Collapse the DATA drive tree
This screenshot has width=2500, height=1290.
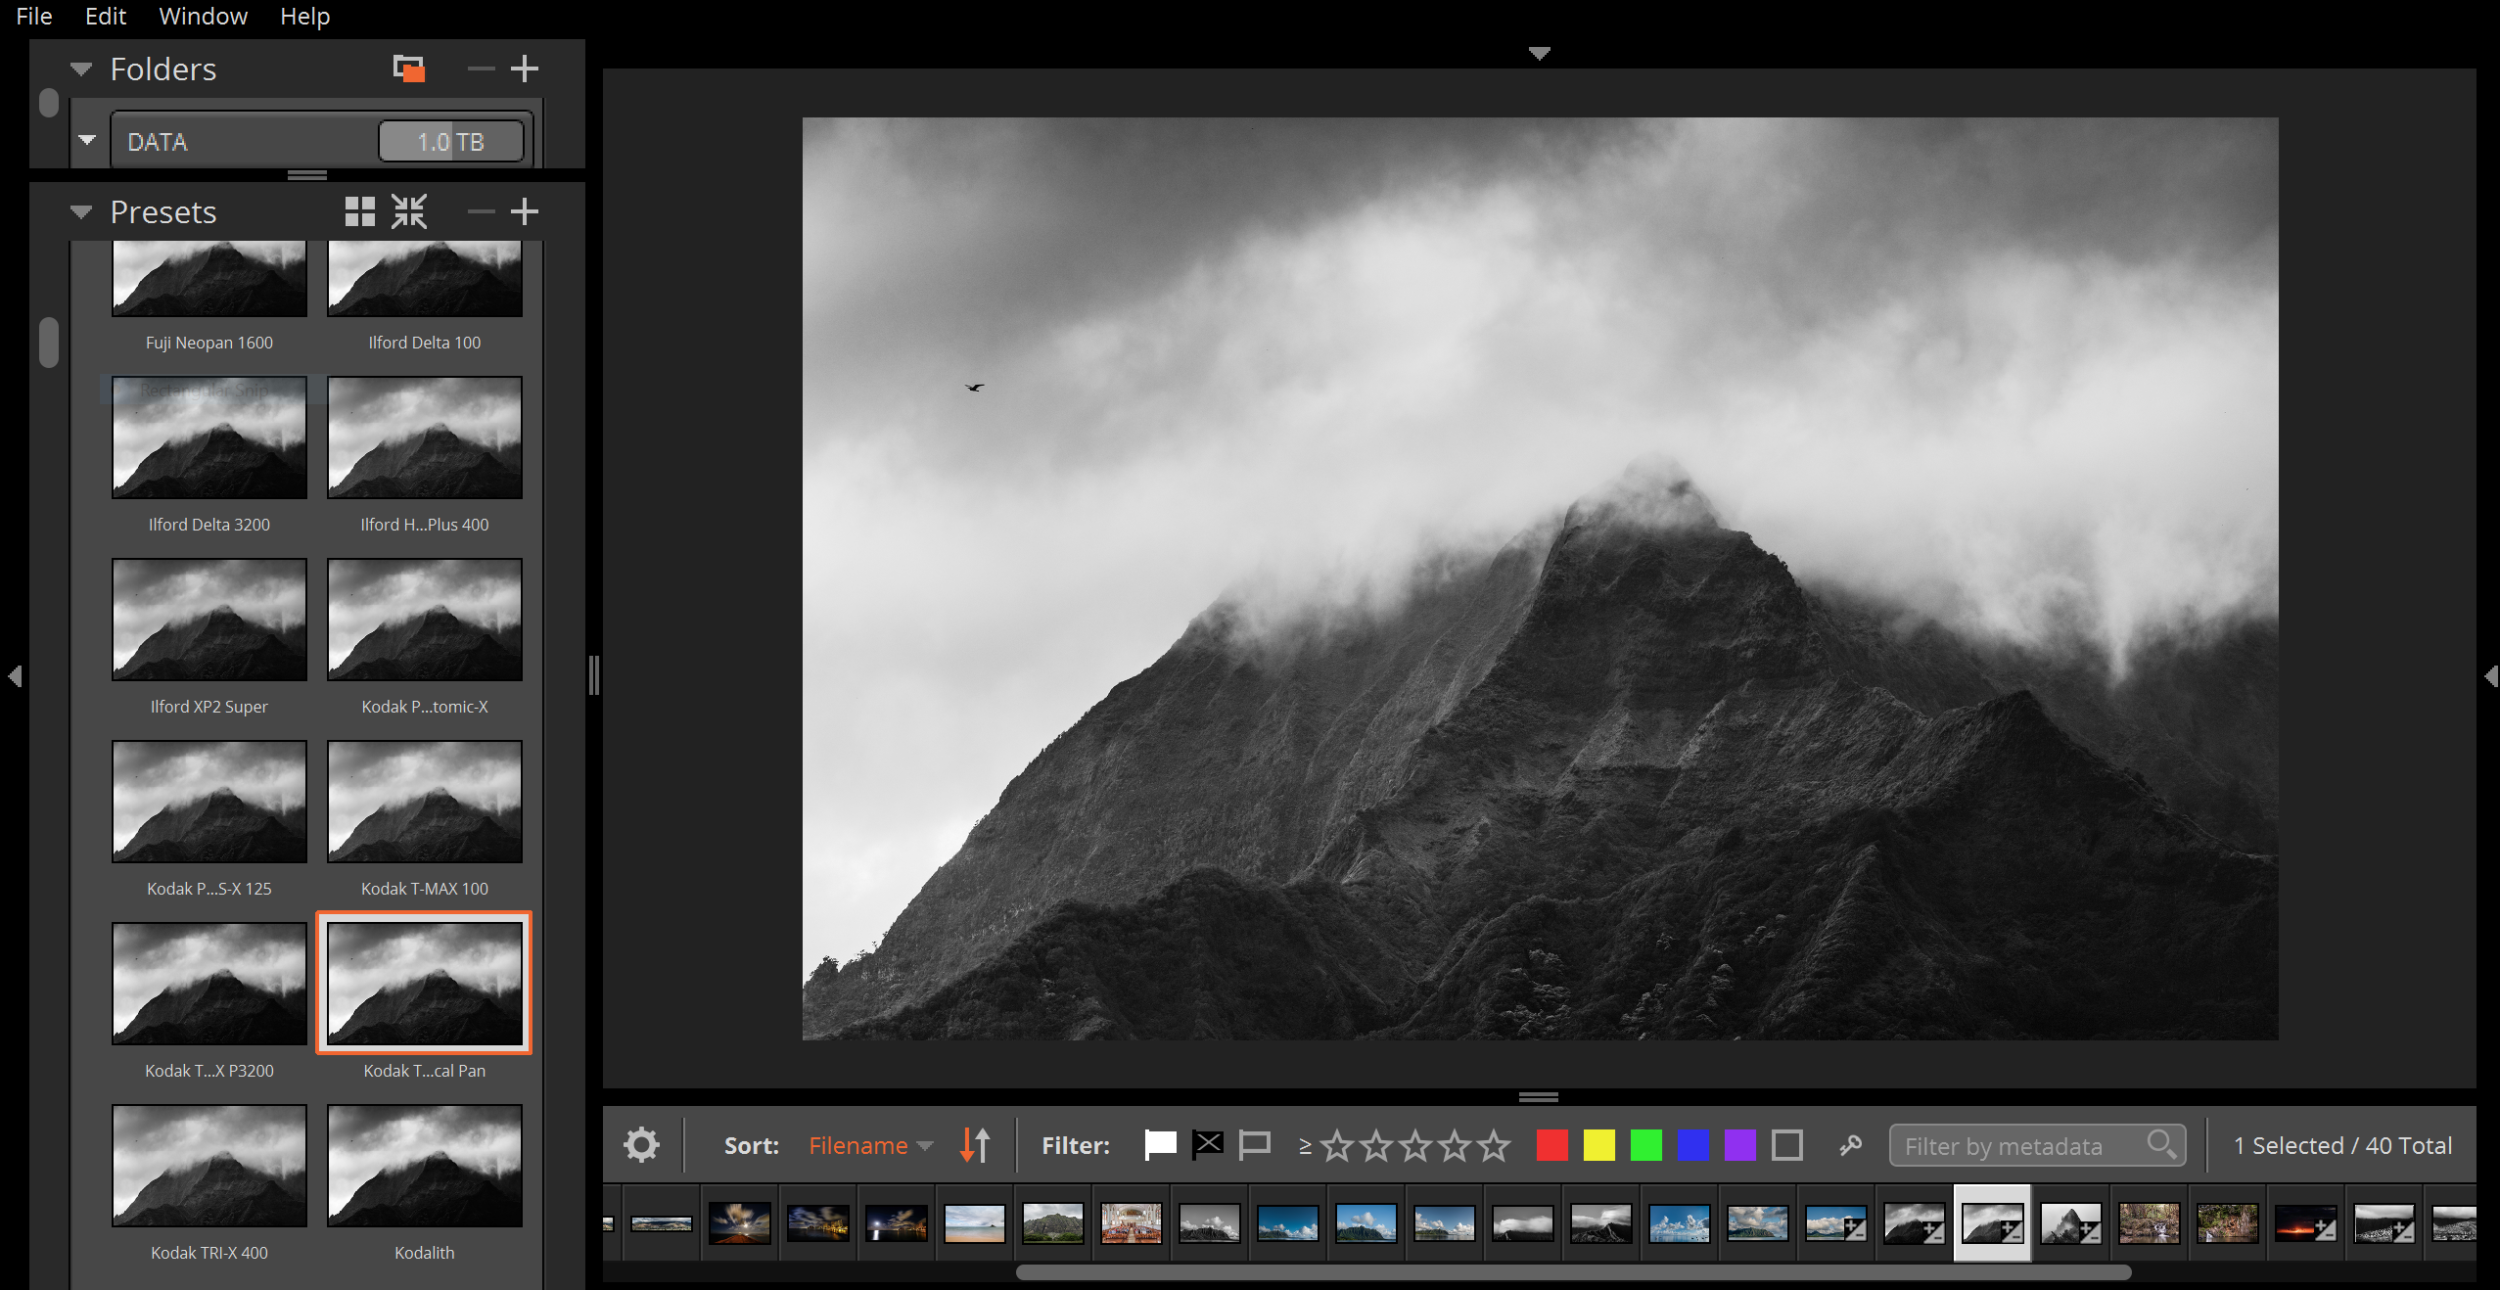(87, 140)
